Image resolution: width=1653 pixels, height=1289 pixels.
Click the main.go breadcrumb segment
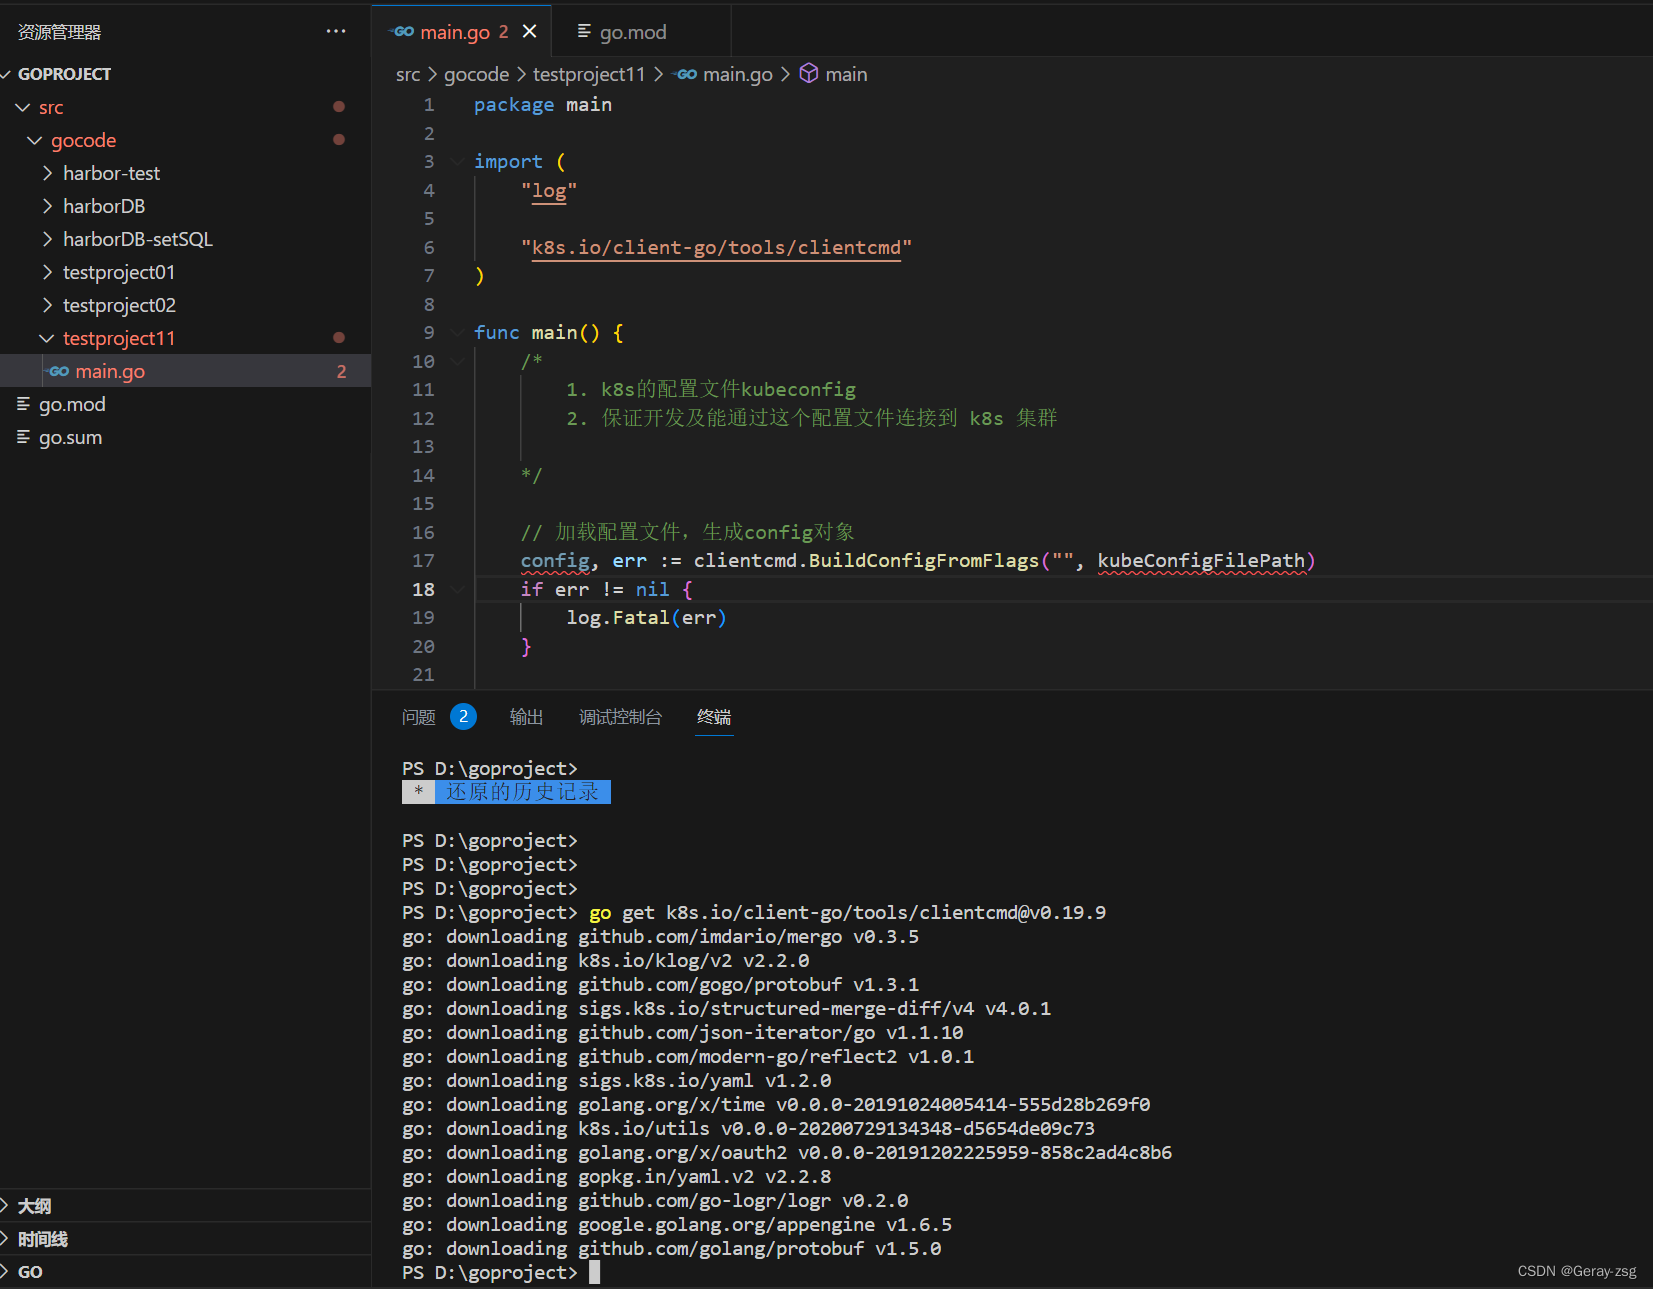[738, 74]
